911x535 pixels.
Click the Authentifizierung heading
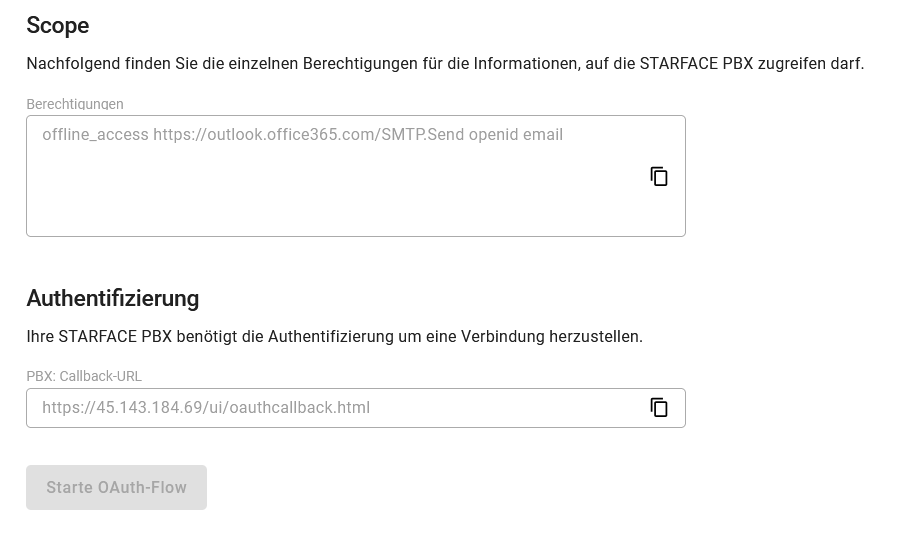(113, 298)
